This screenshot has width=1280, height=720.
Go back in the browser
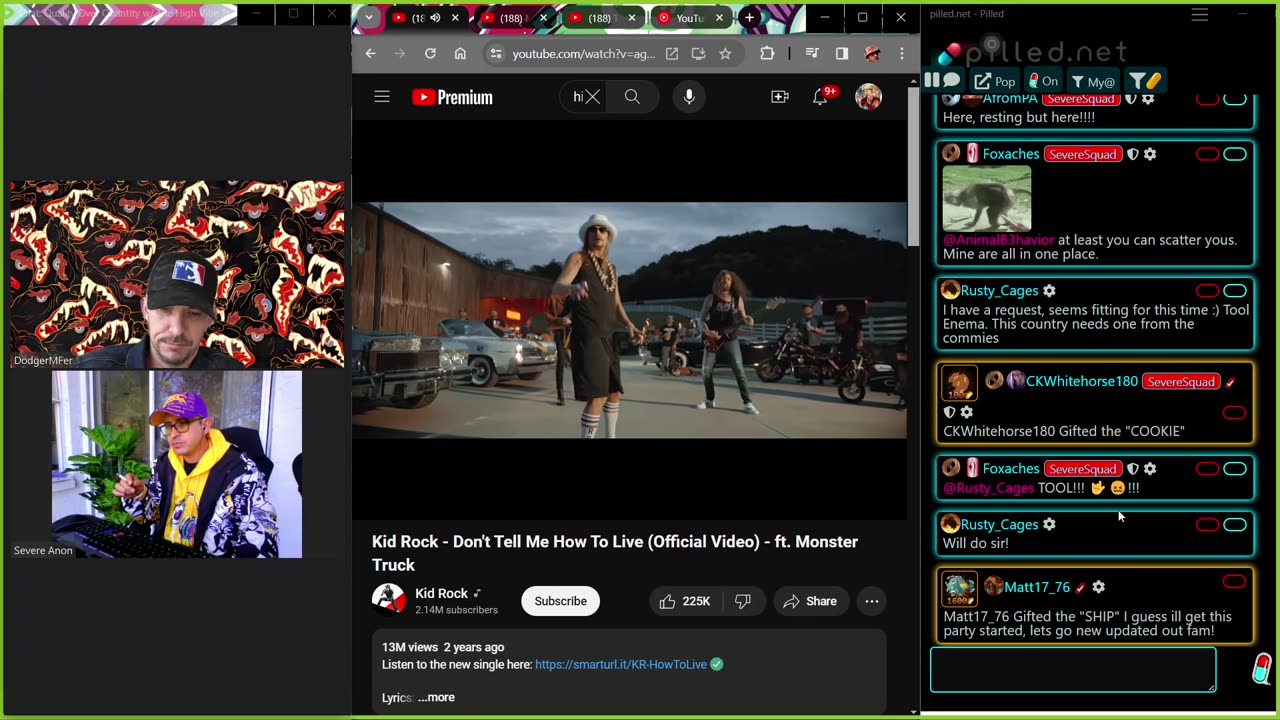[370, 54]
